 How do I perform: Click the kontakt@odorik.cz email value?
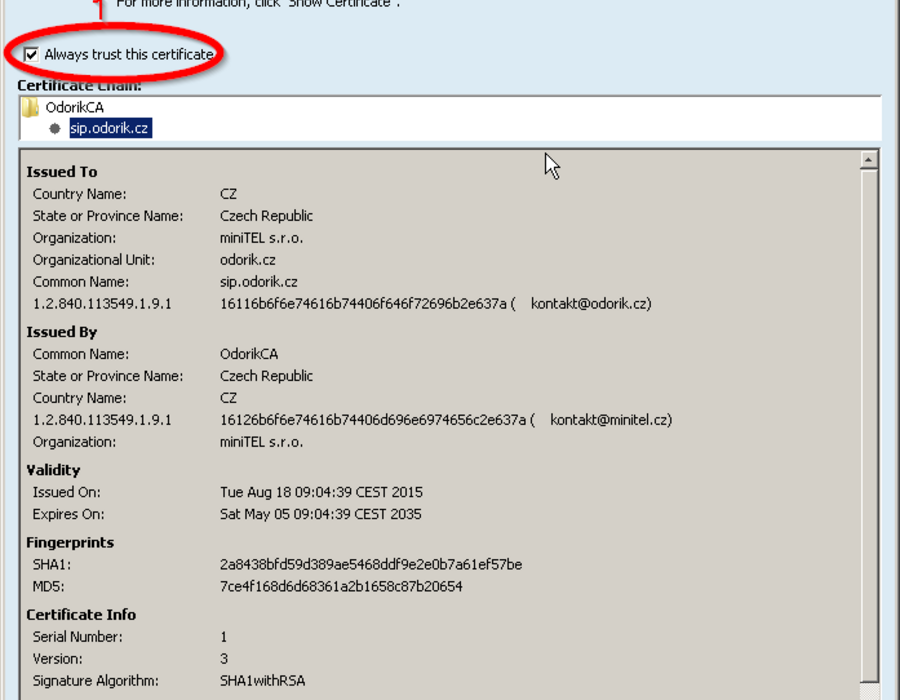click(x=591, y=304)
